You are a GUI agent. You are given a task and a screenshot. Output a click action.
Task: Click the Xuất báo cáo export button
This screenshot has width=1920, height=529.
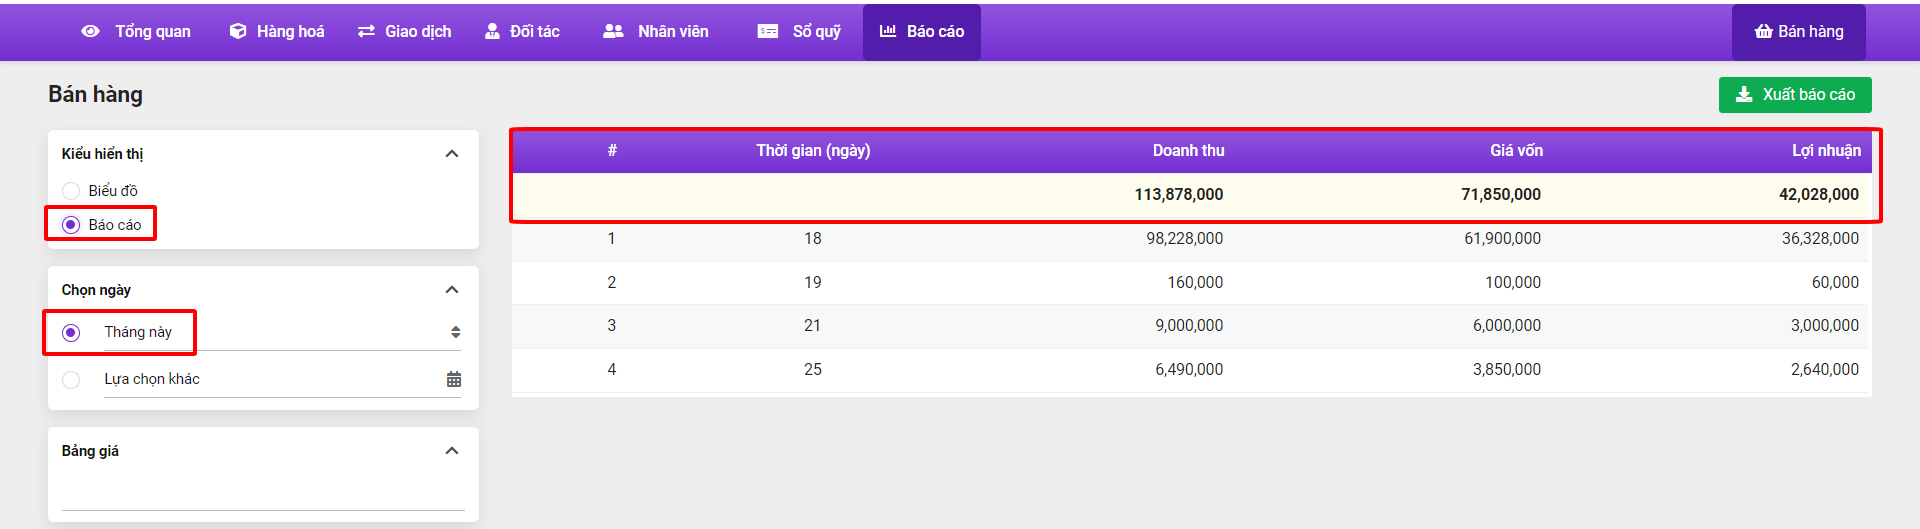[1795, 94]
